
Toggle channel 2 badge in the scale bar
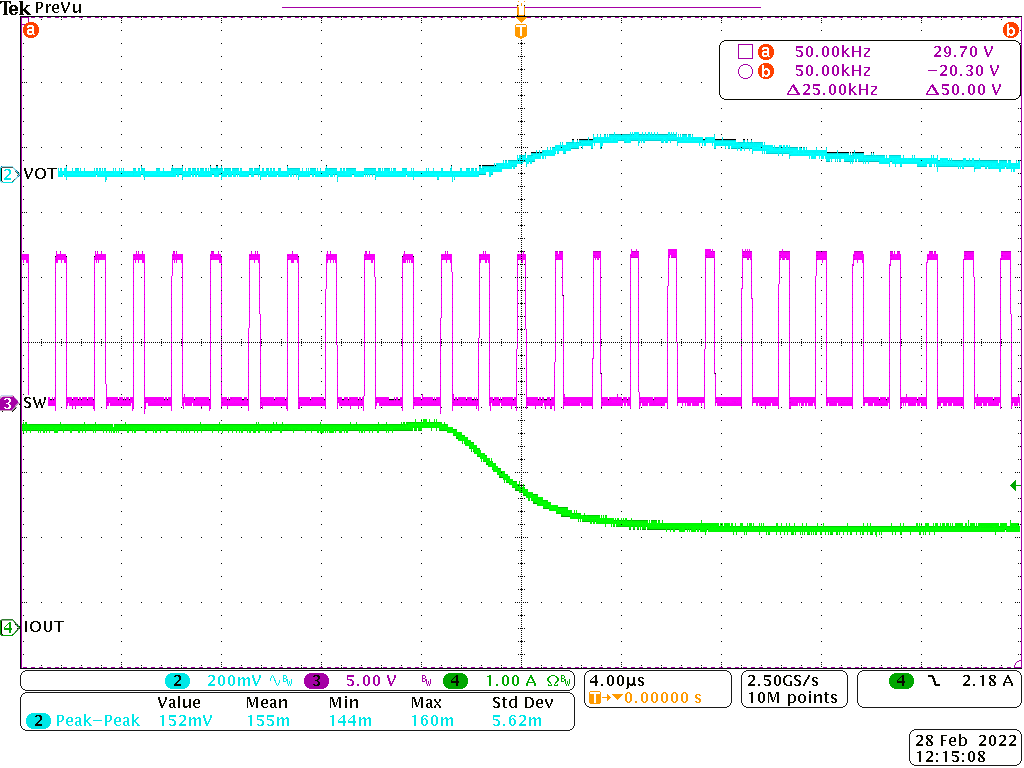[178, 681]
